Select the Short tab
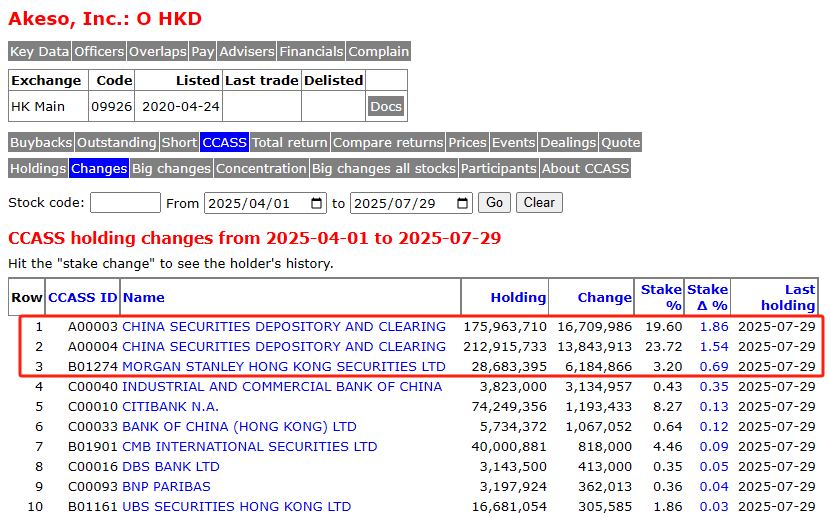The image size is (830, 517). point(179,142)
